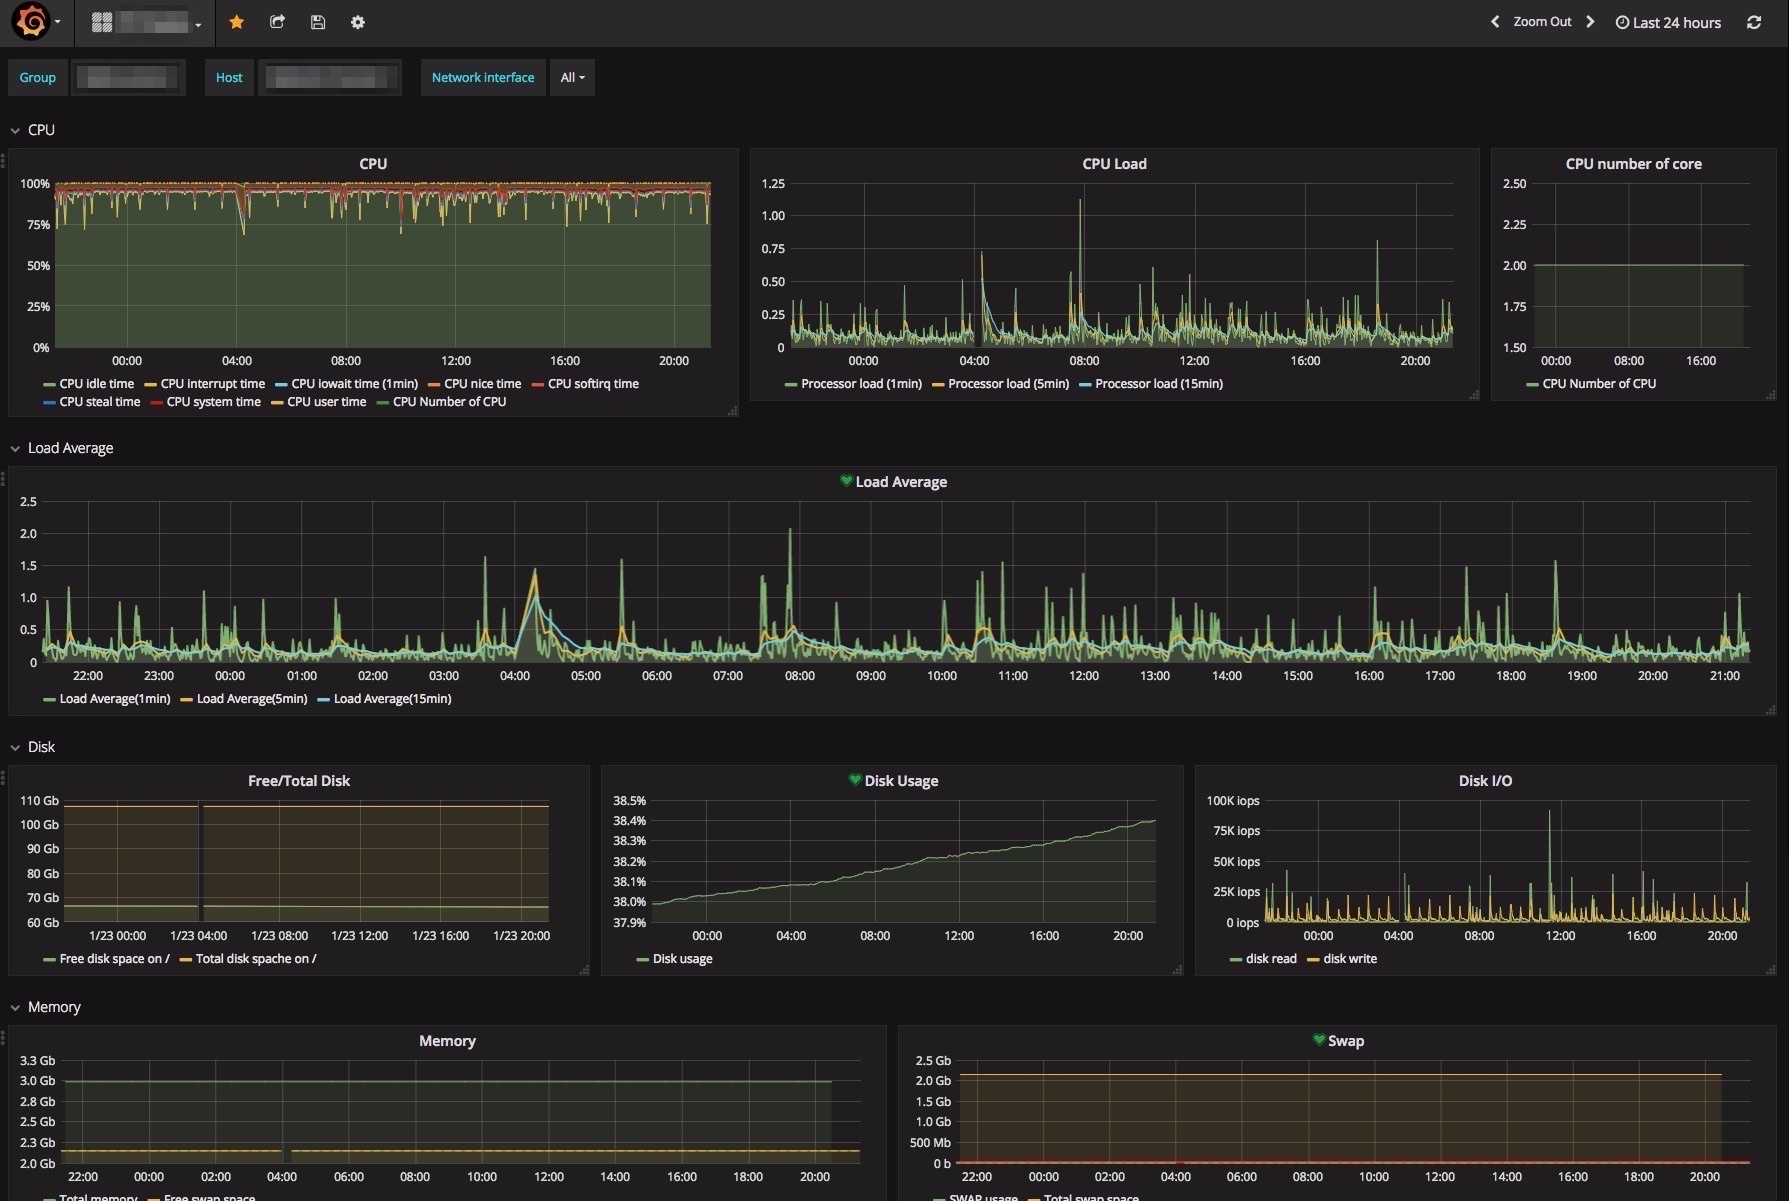1789x1201 pixels.
Task: Star this dashboard as favorite
Action: click(237, 22)
